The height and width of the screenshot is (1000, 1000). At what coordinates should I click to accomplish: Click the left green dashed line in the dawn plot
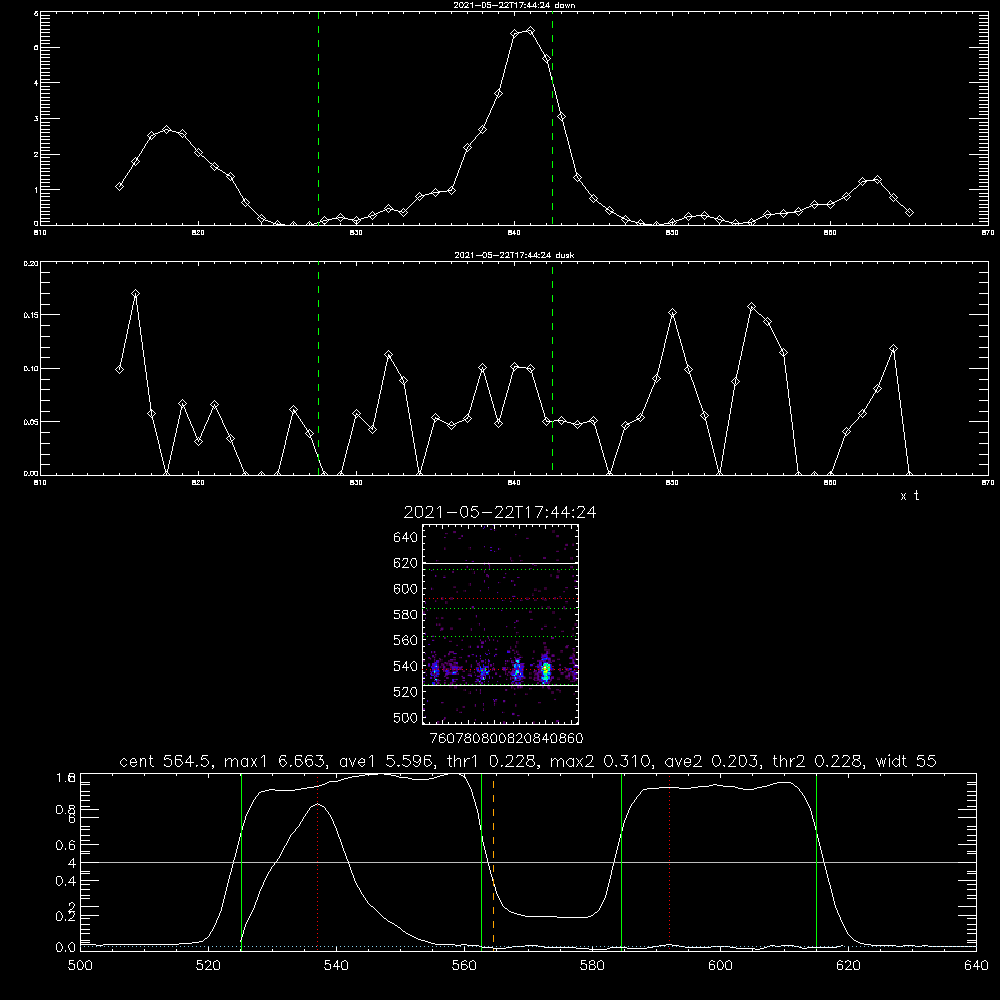[x=318, y=118]
